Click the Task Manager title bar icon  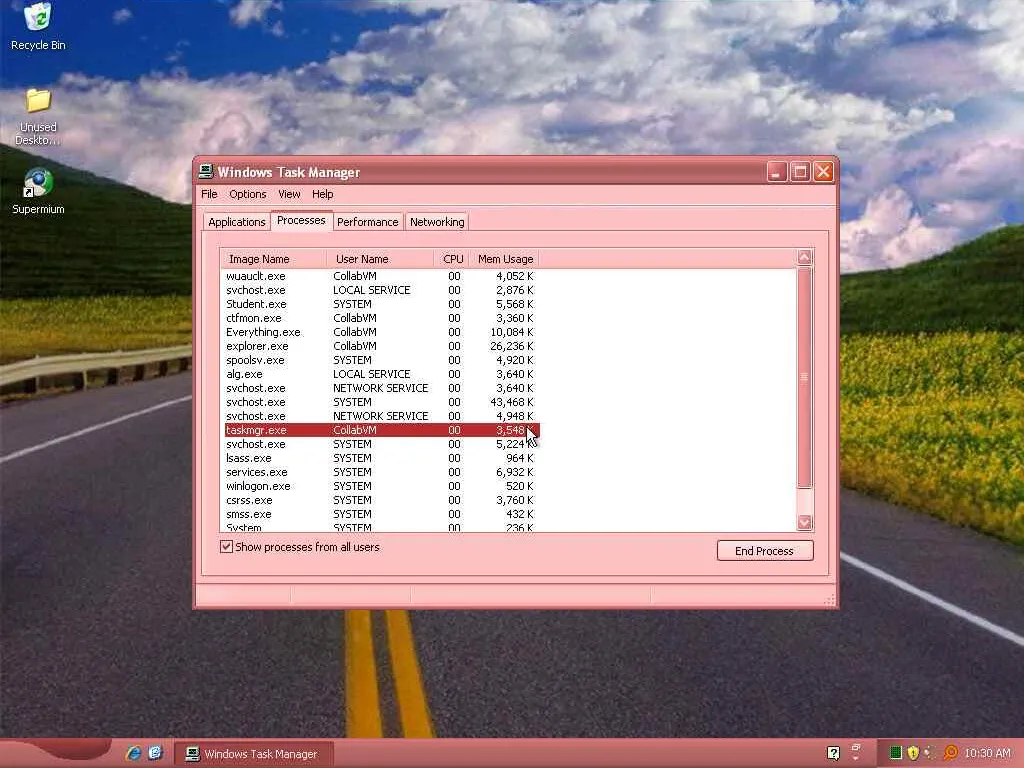(x=206, y=172)
